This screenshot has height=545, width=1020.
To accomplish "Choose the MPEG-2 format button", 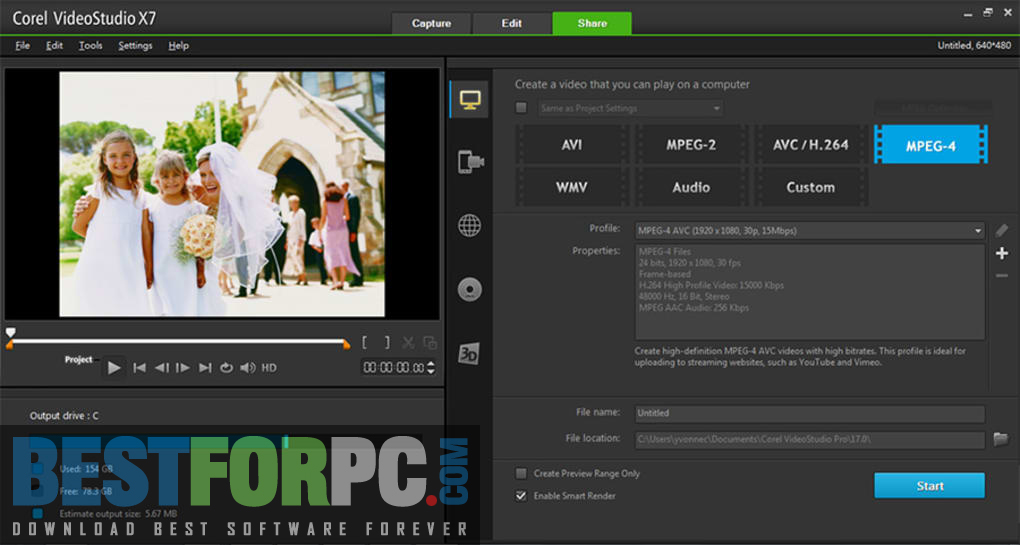I will coord(691,145).
